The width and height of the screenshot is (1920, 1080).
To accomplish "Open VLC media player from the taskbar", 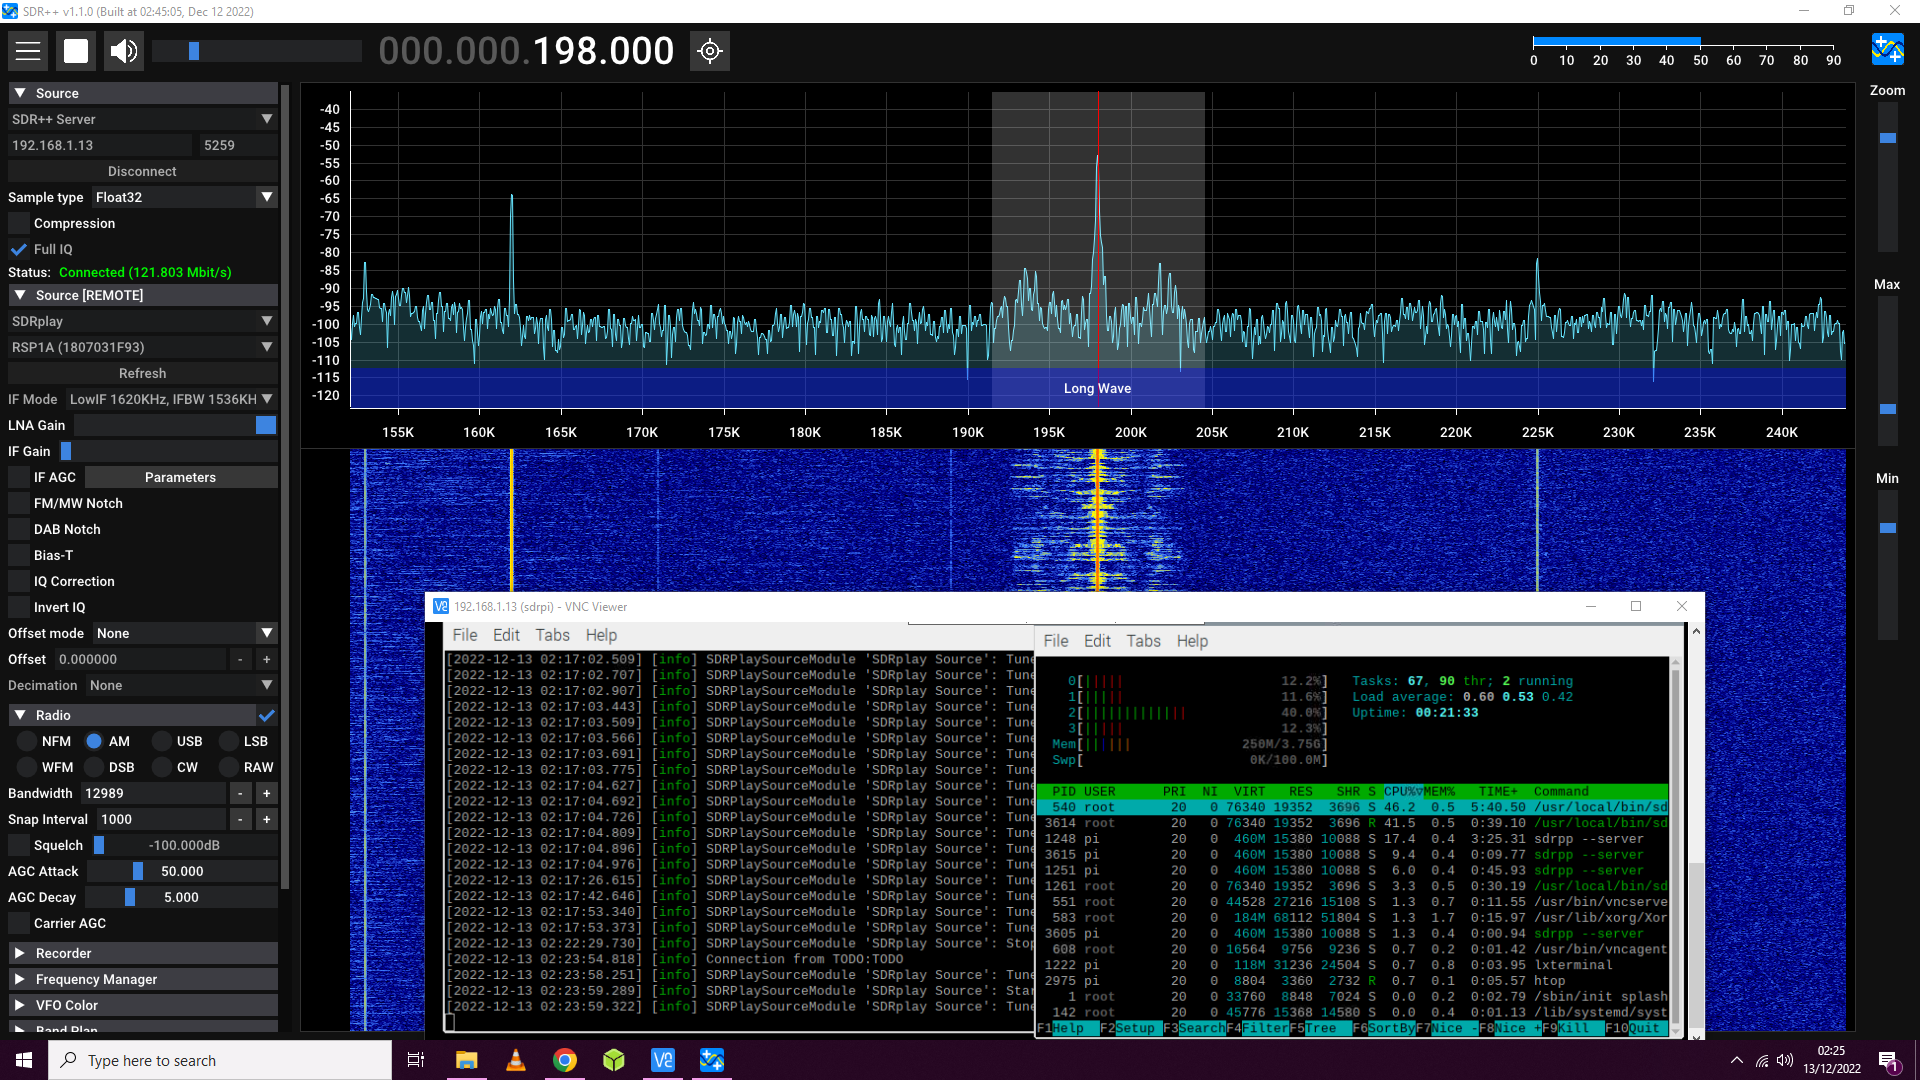I will pyautogui.click(x=516, y=1060).
